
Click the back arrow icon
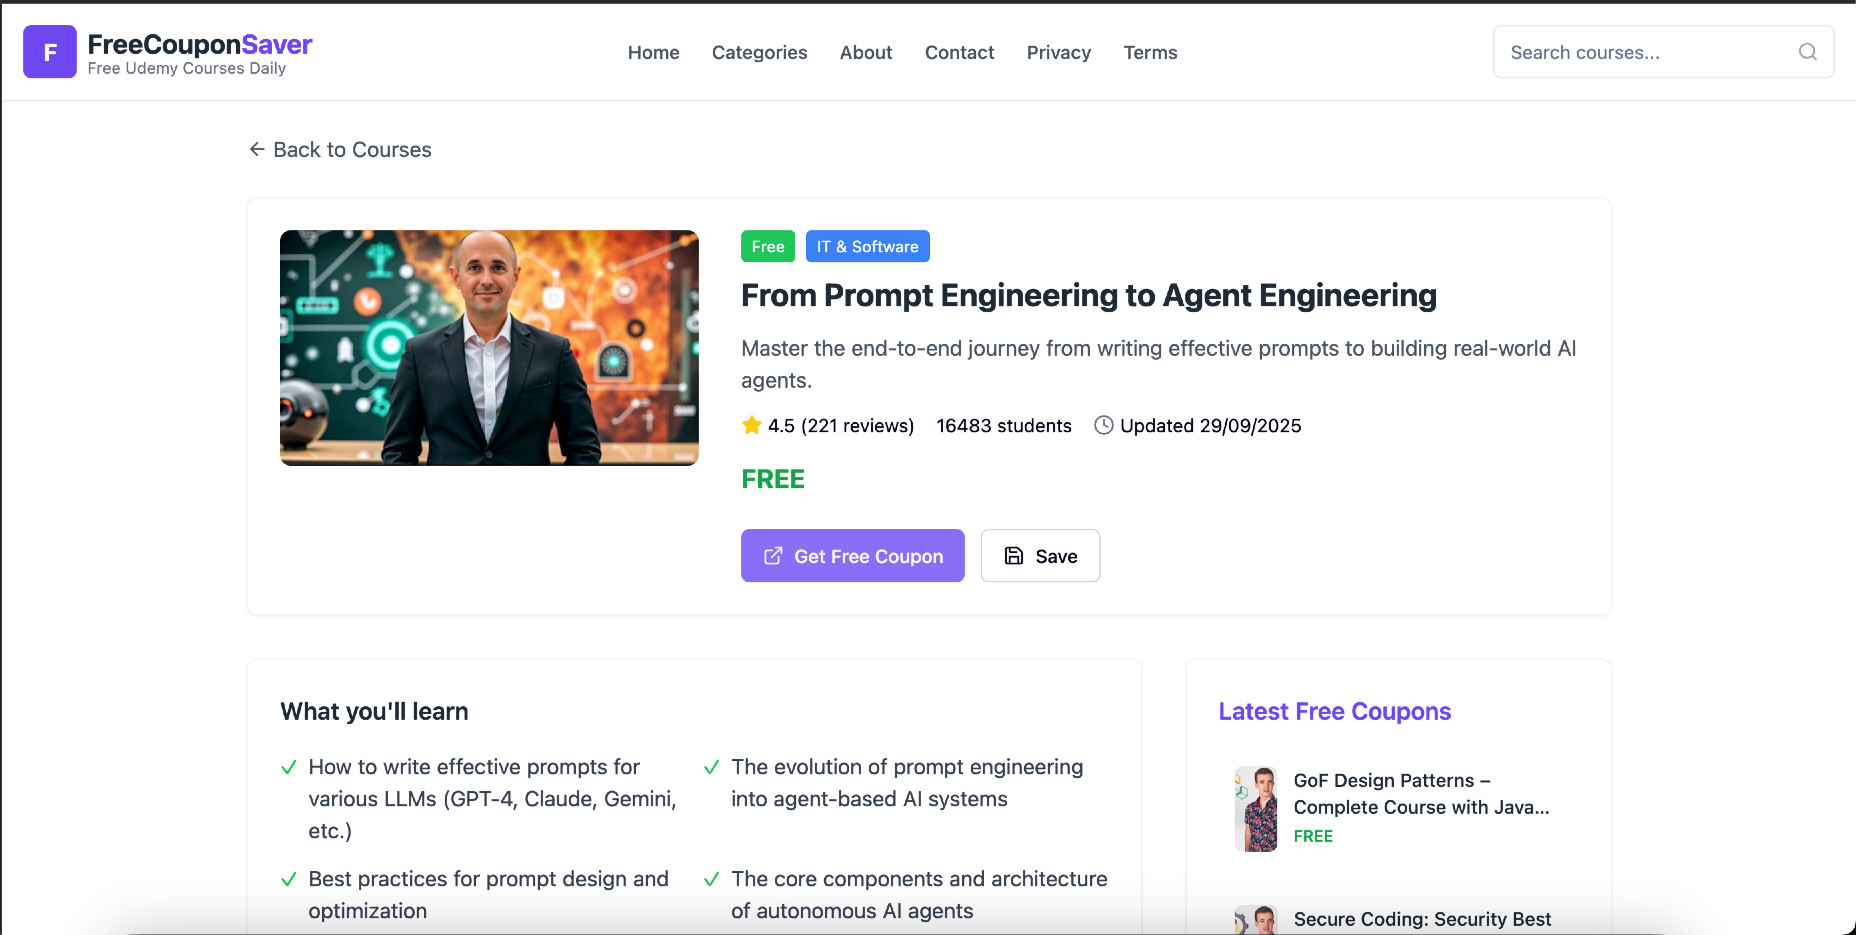click(257, 149)
